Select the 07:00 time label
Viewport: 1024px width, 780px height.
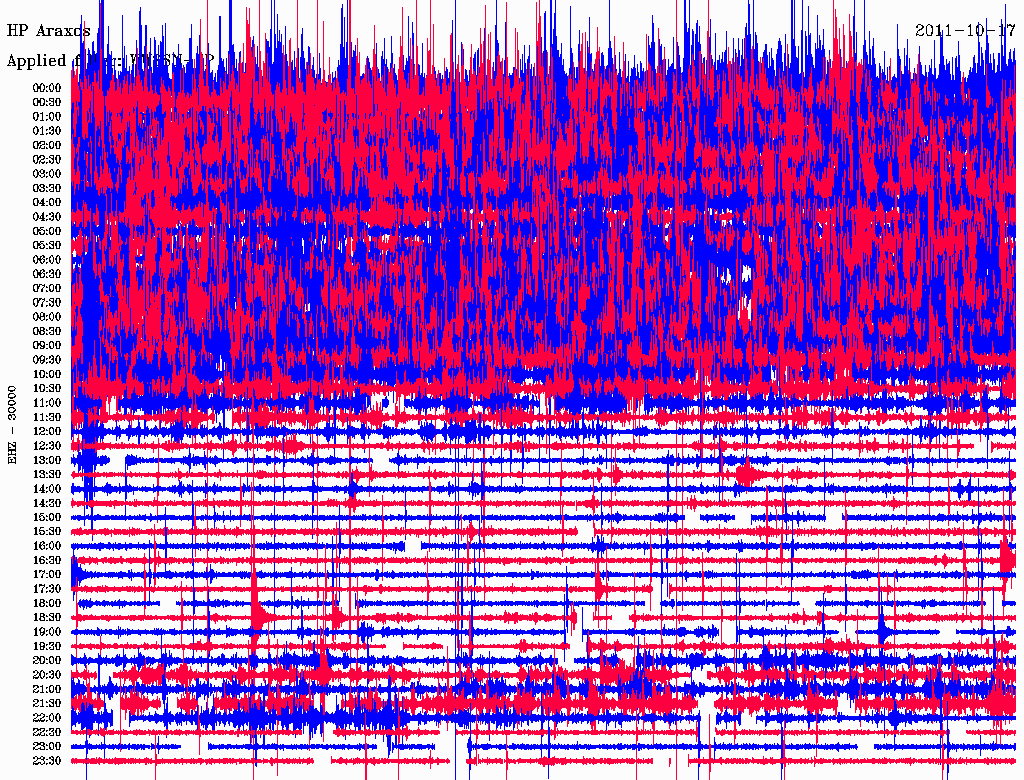(47, 288)
